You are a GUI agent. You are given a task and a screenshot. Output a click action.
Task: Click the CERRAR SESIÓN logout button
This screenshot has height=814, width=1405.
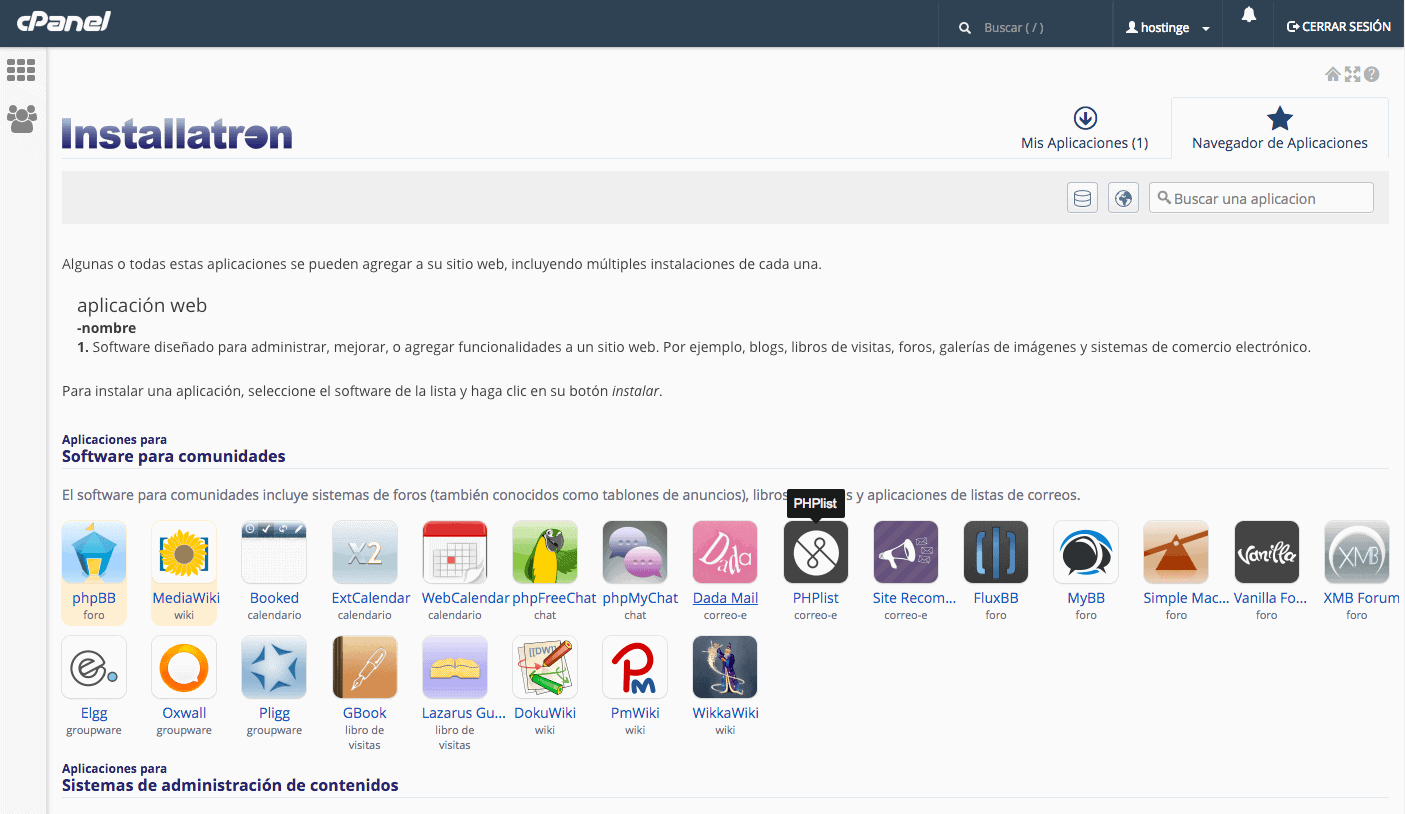pyautogui.click(x=1339, y=27)
